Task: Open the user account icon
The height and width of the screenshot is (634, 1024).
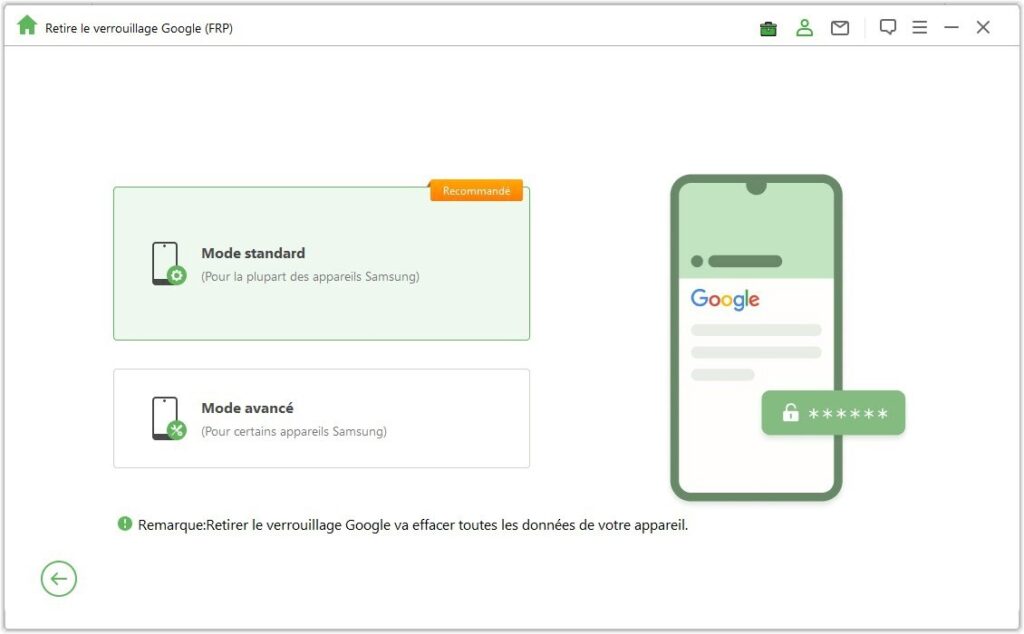Action: tap(804, 27)
